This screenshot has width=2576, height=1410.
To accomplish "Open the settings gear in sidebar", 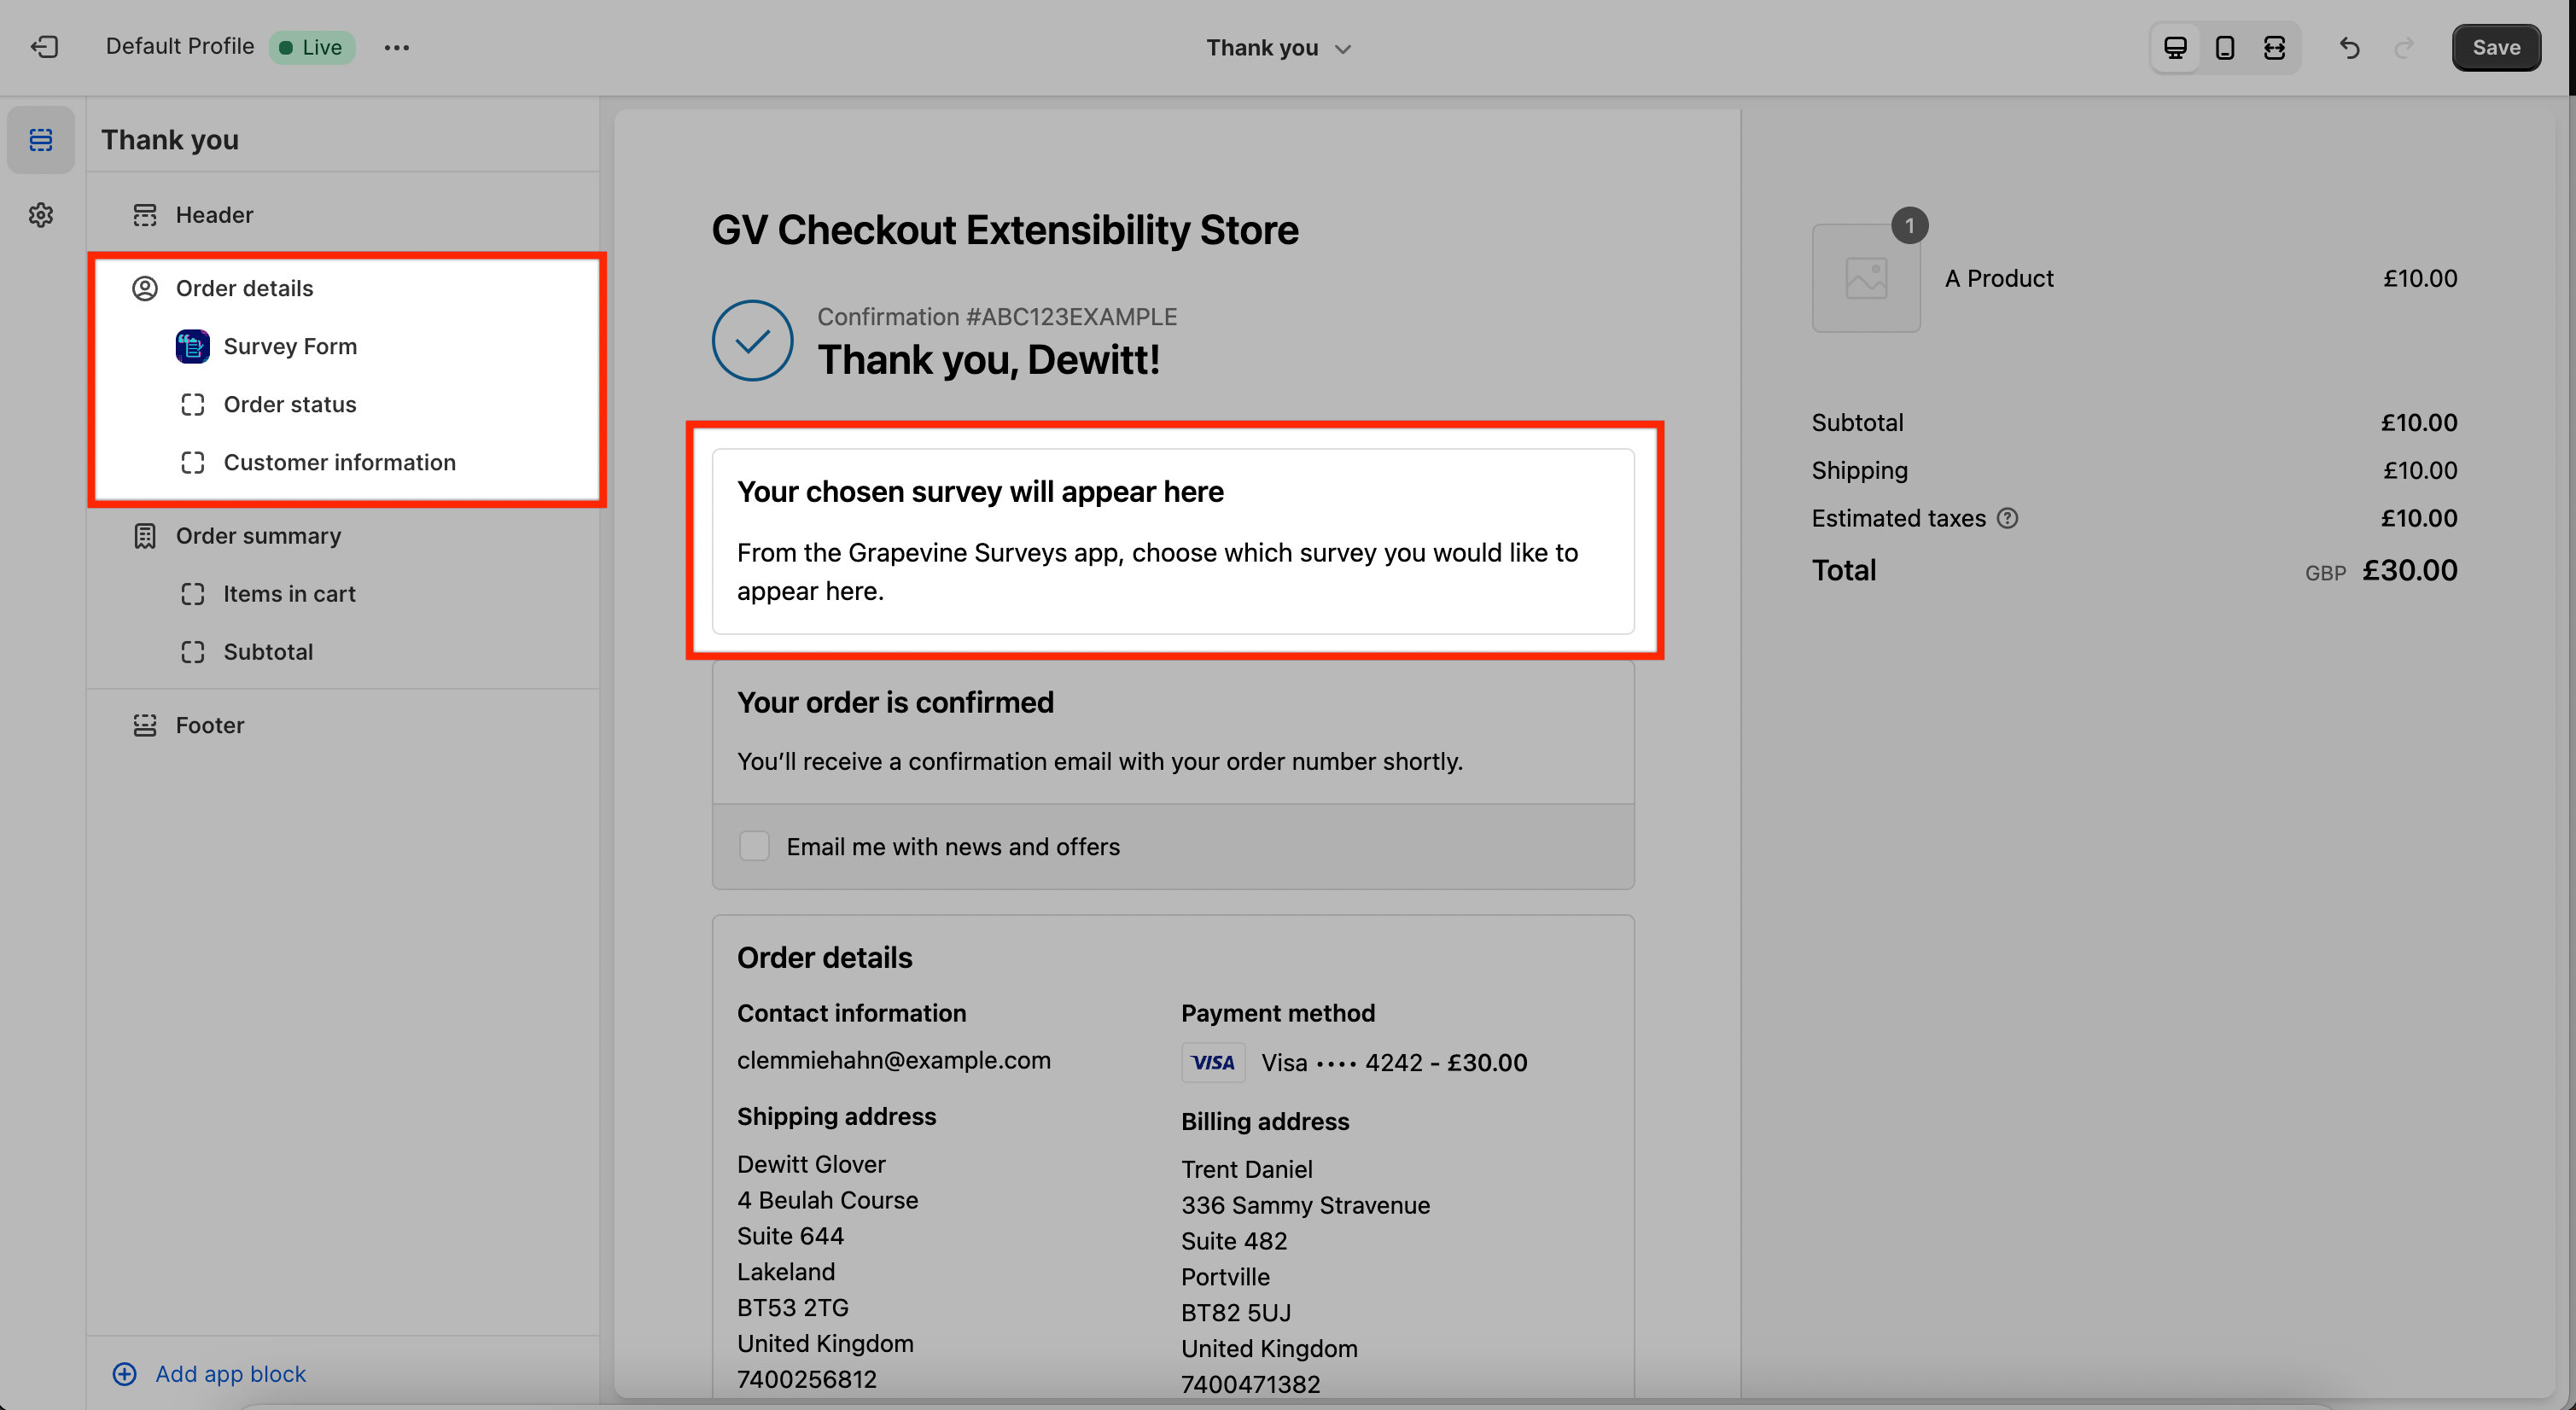I will [x=41, y=214].
